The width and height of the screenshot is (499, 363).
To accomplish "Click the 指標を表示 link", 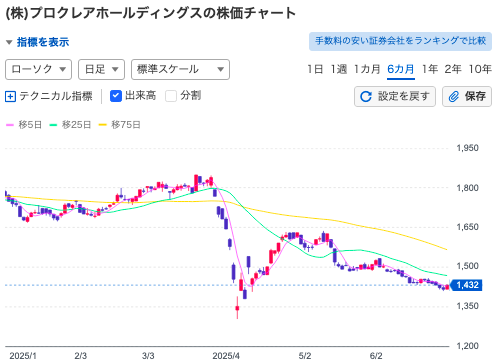I will 43,42.
